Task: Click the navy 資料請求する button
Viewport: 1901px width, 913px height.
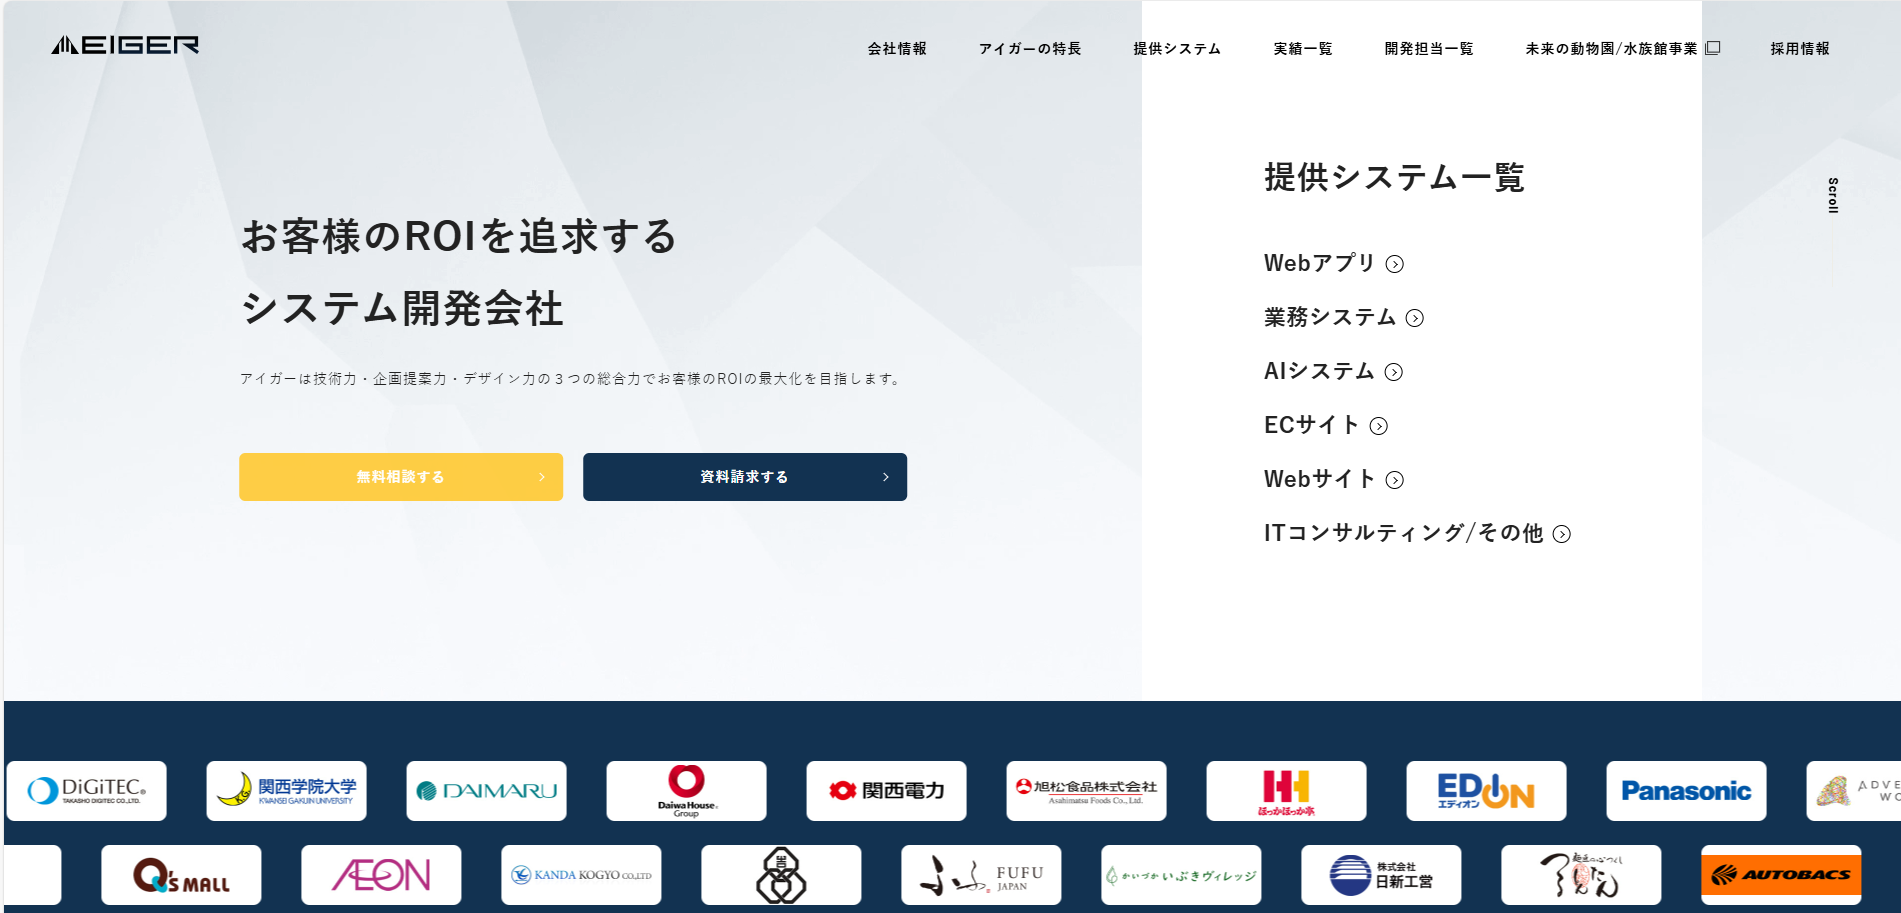Action: pyautogui.click(x=745, y=477)
